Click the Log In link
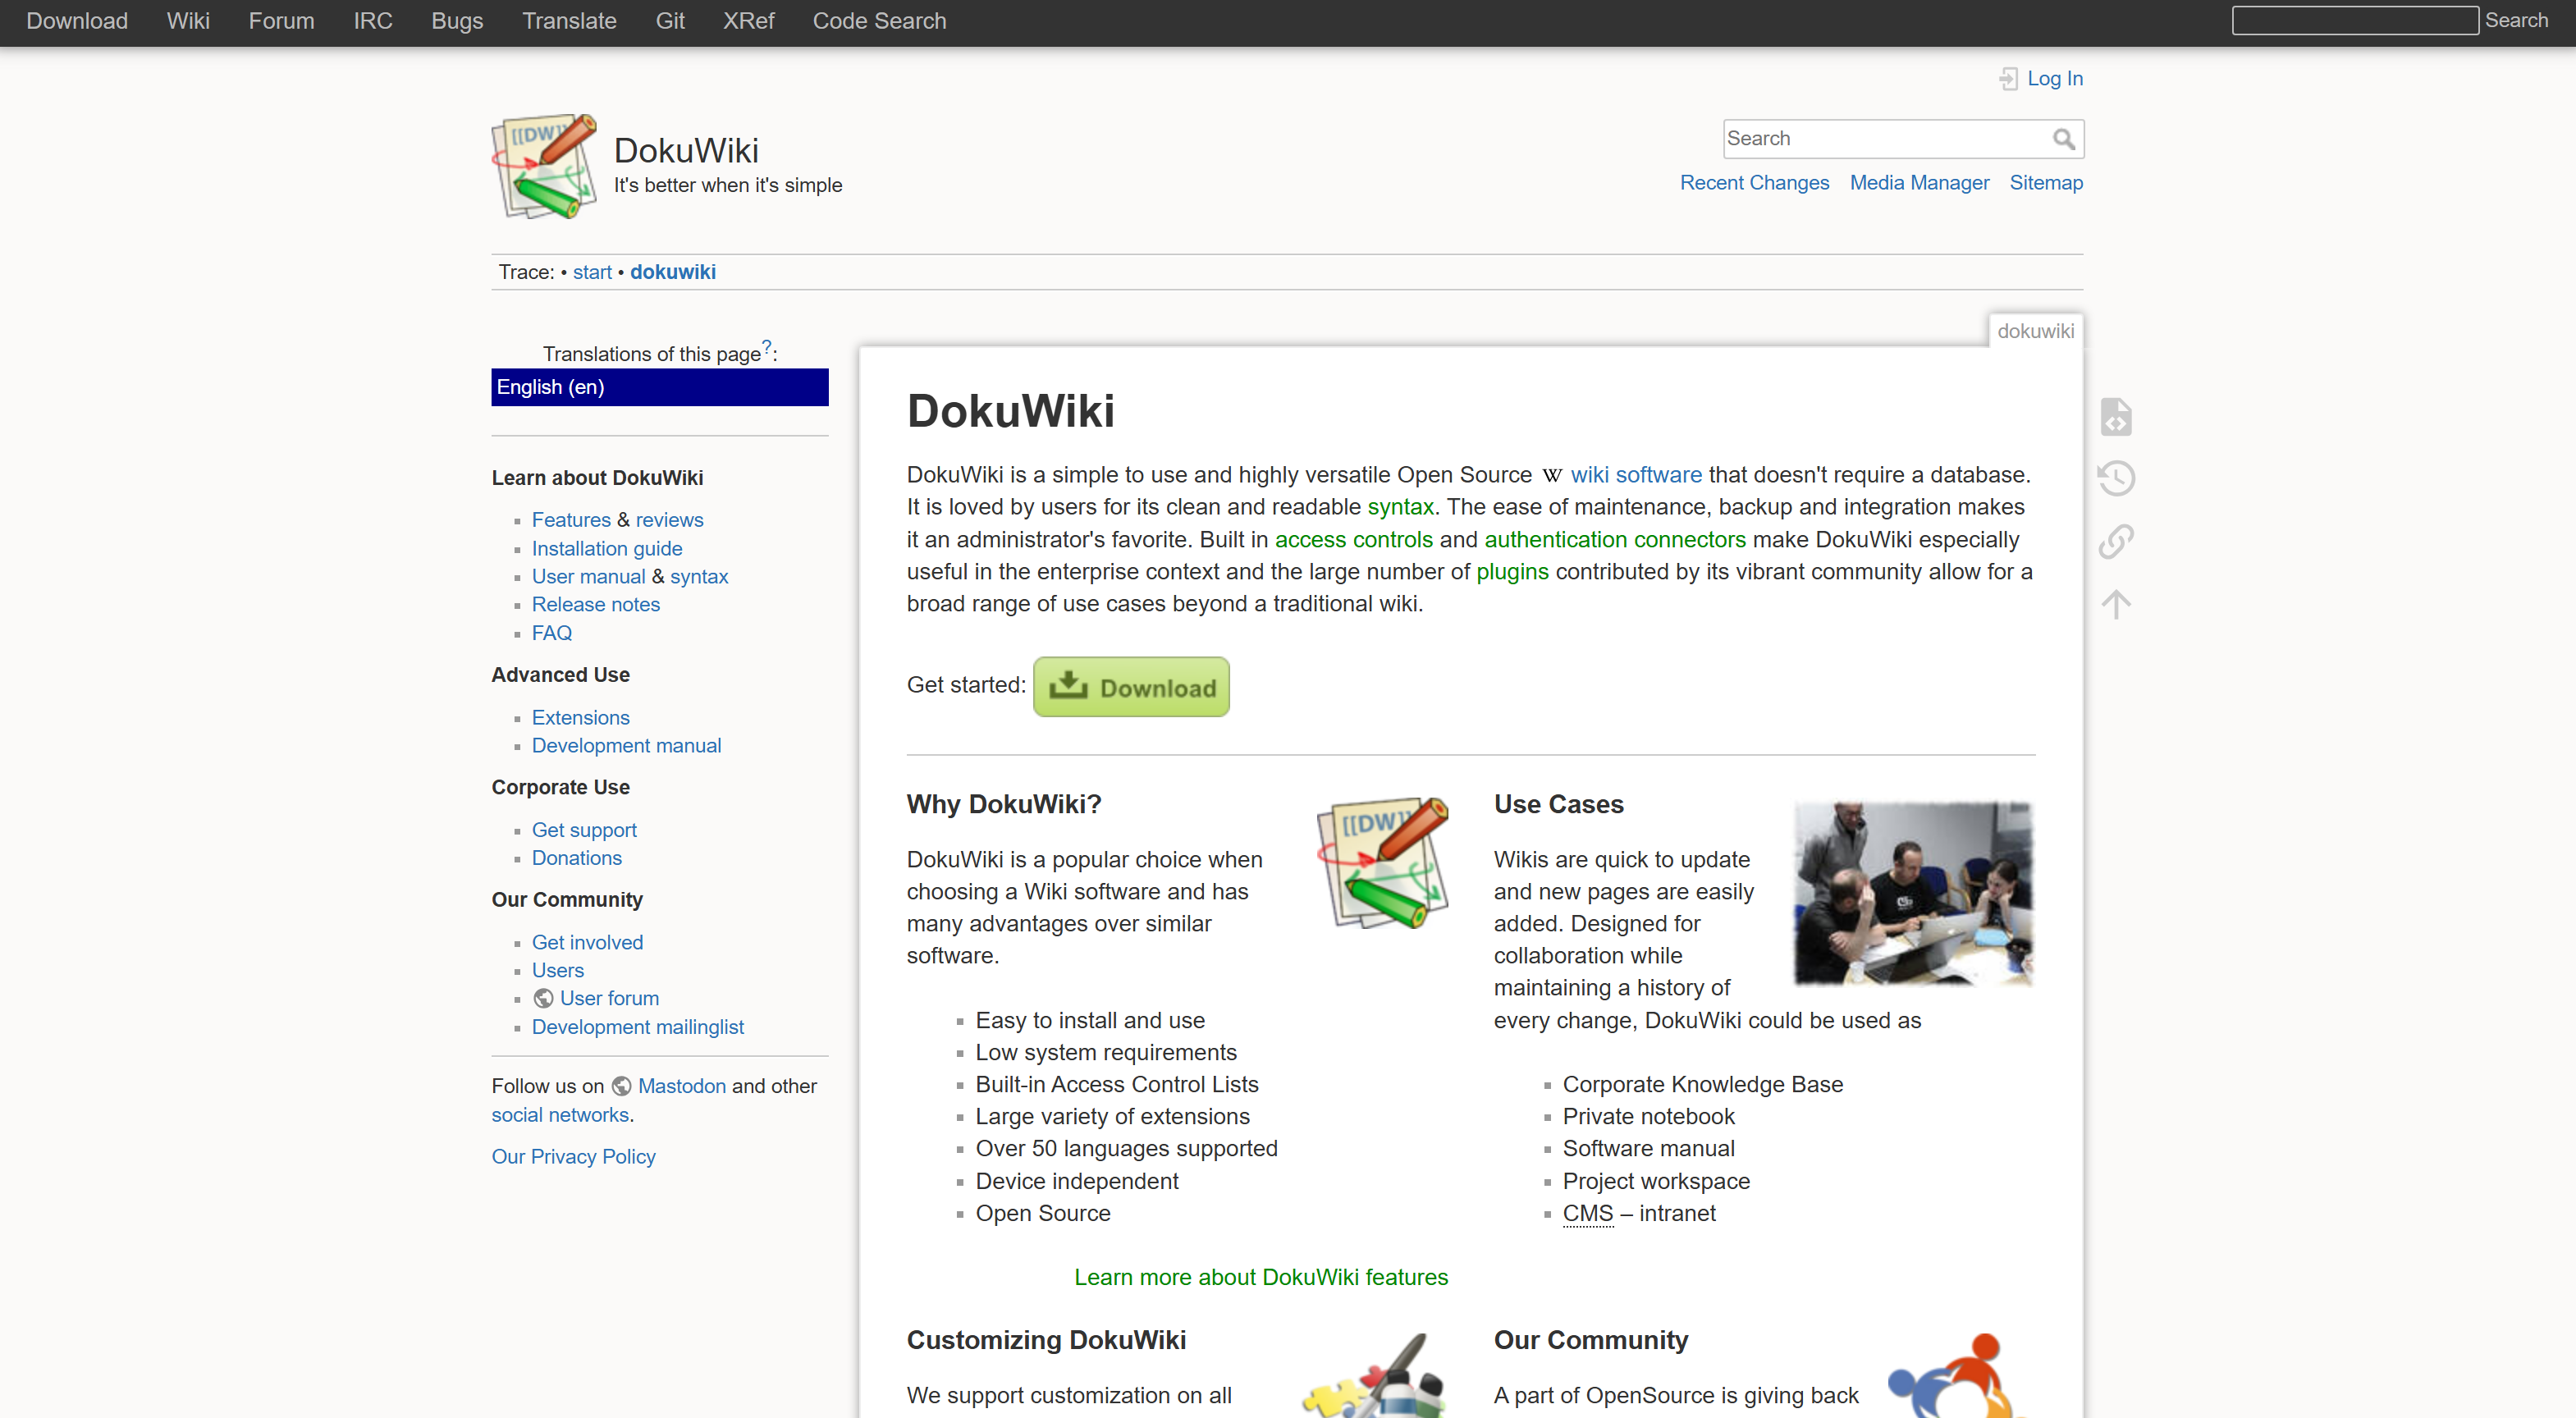The image size is (2576, 1418). click(x=2055, y=79)
